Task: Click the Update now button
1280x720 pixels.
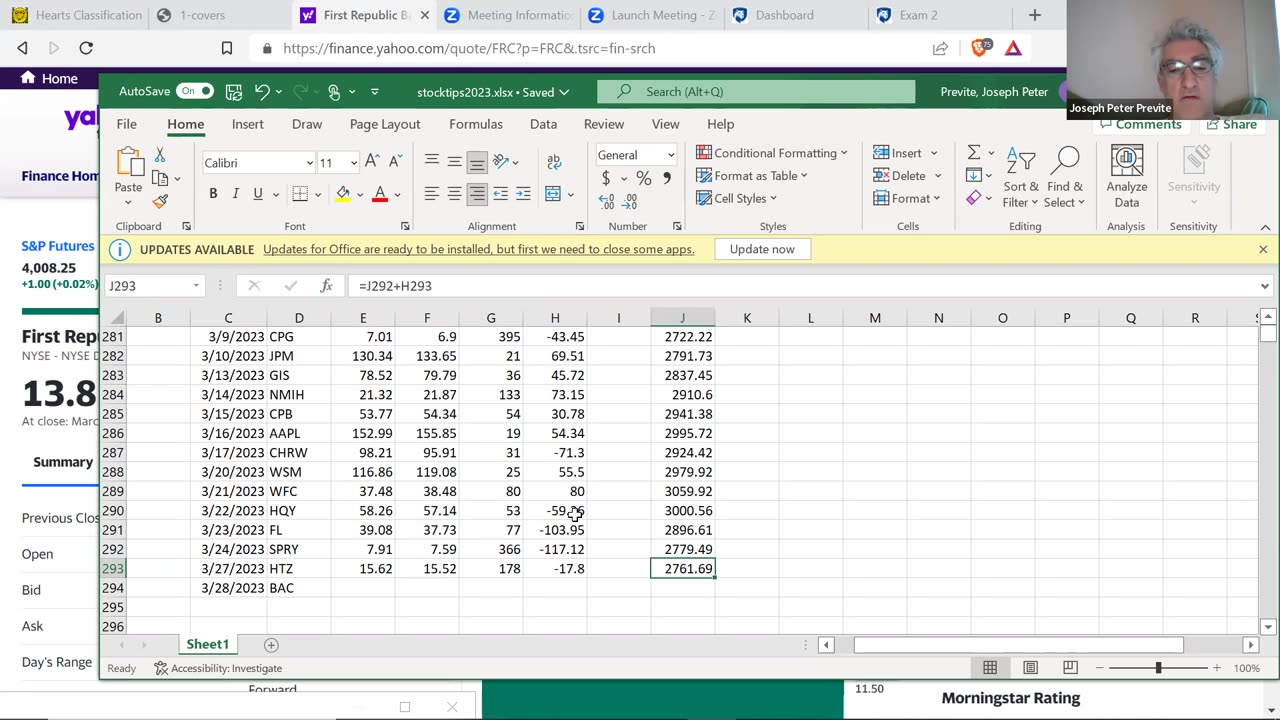Action: (762, 249)
